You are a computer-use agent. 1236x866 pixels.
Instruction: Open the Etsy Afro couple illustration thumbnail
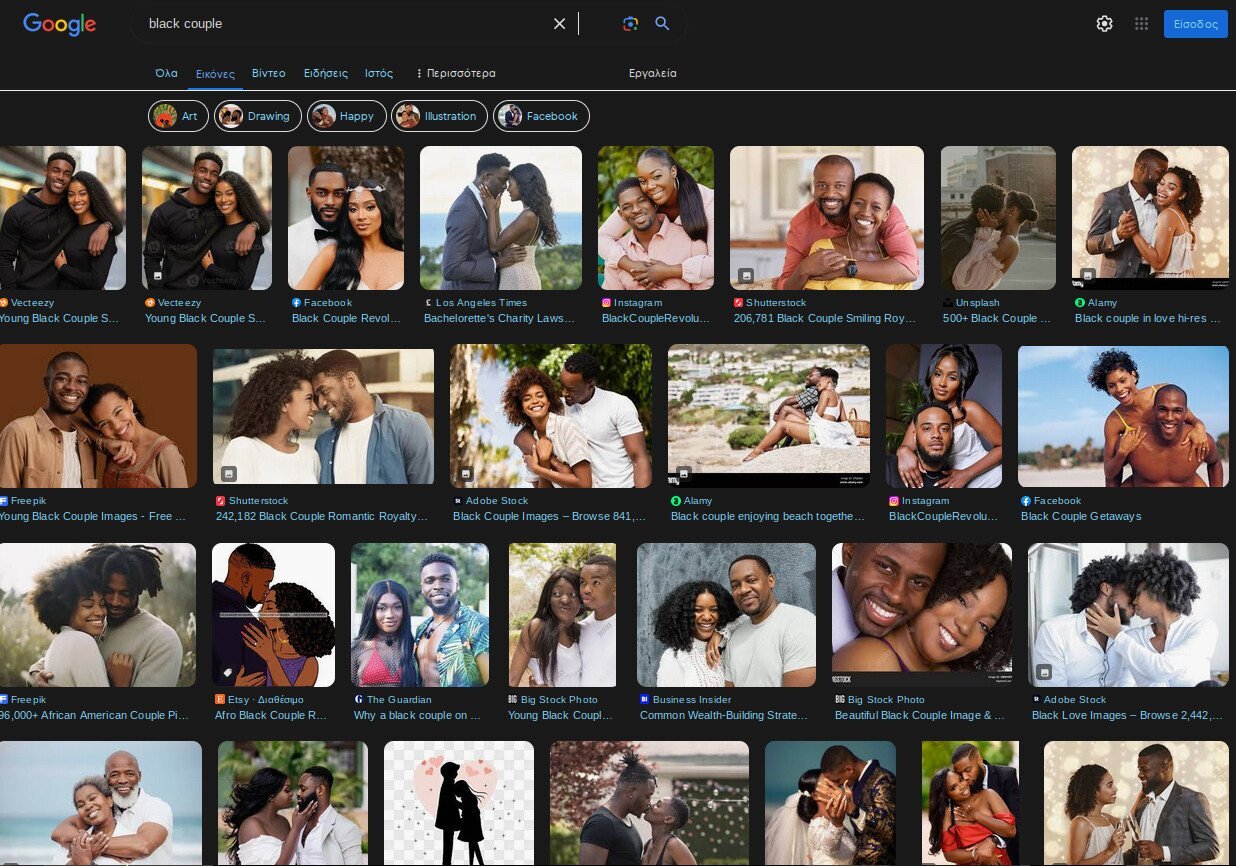point(273,615)
